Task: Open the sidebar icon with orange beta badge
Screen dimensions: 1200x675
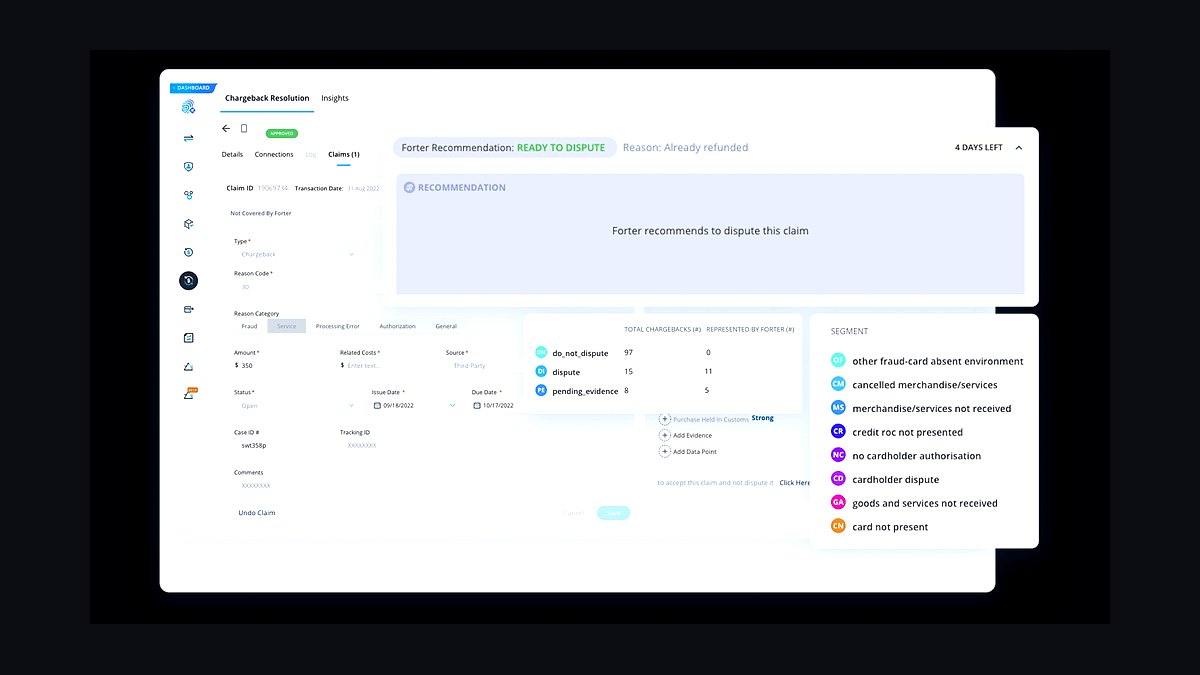Action: [x=188, y=394]
